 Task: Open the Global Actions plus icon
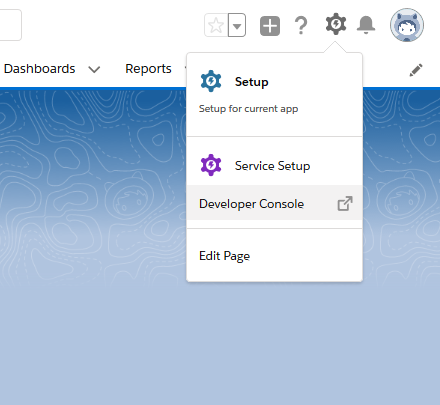pos(270,26)
